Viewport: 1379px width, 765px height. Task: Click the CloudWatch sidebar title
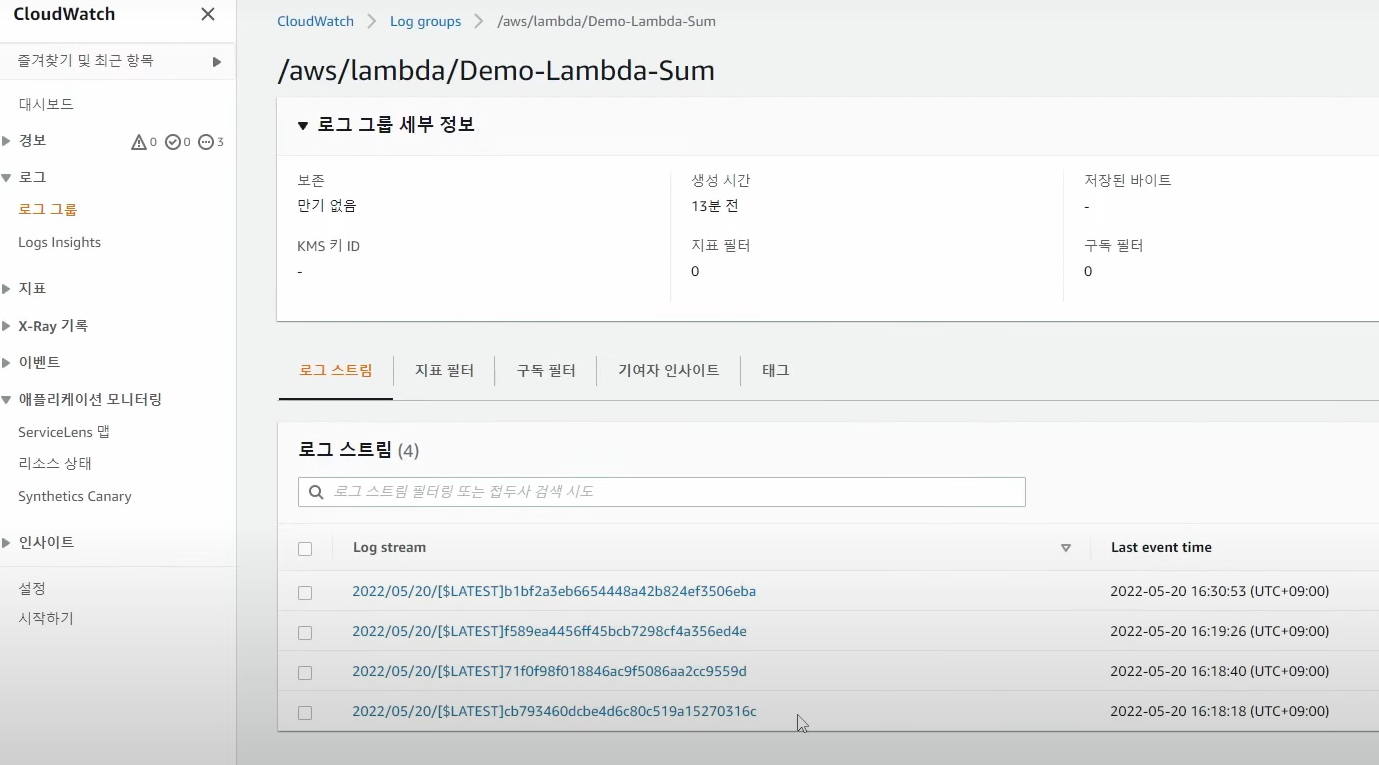(x=64, y=14)
